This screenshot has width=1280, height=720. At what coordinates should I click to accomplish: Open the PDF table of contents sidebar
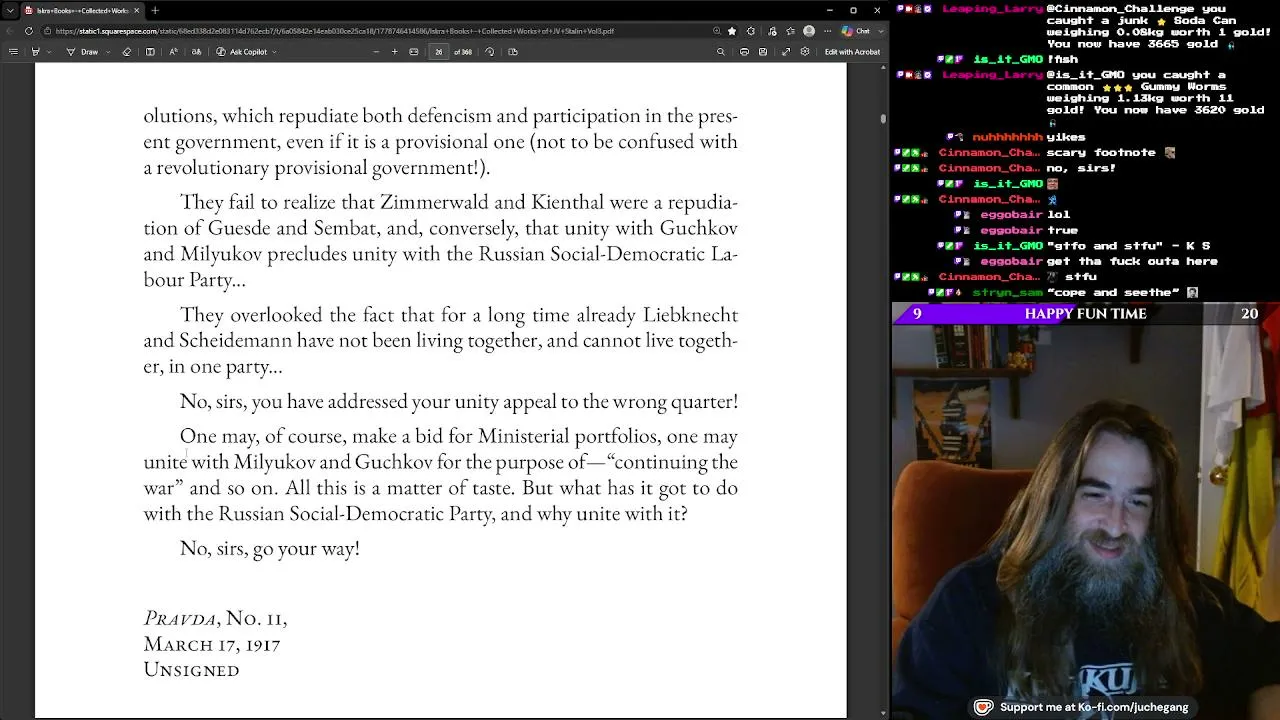click(x=13, y=52)
